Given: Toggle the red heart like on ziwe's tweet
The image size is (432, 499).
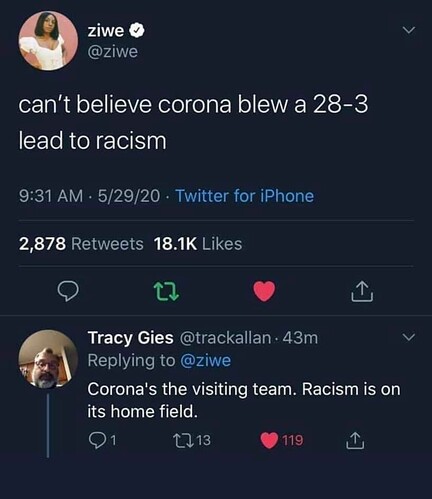Looking at the screenshot, I should (x=264, y=291).
